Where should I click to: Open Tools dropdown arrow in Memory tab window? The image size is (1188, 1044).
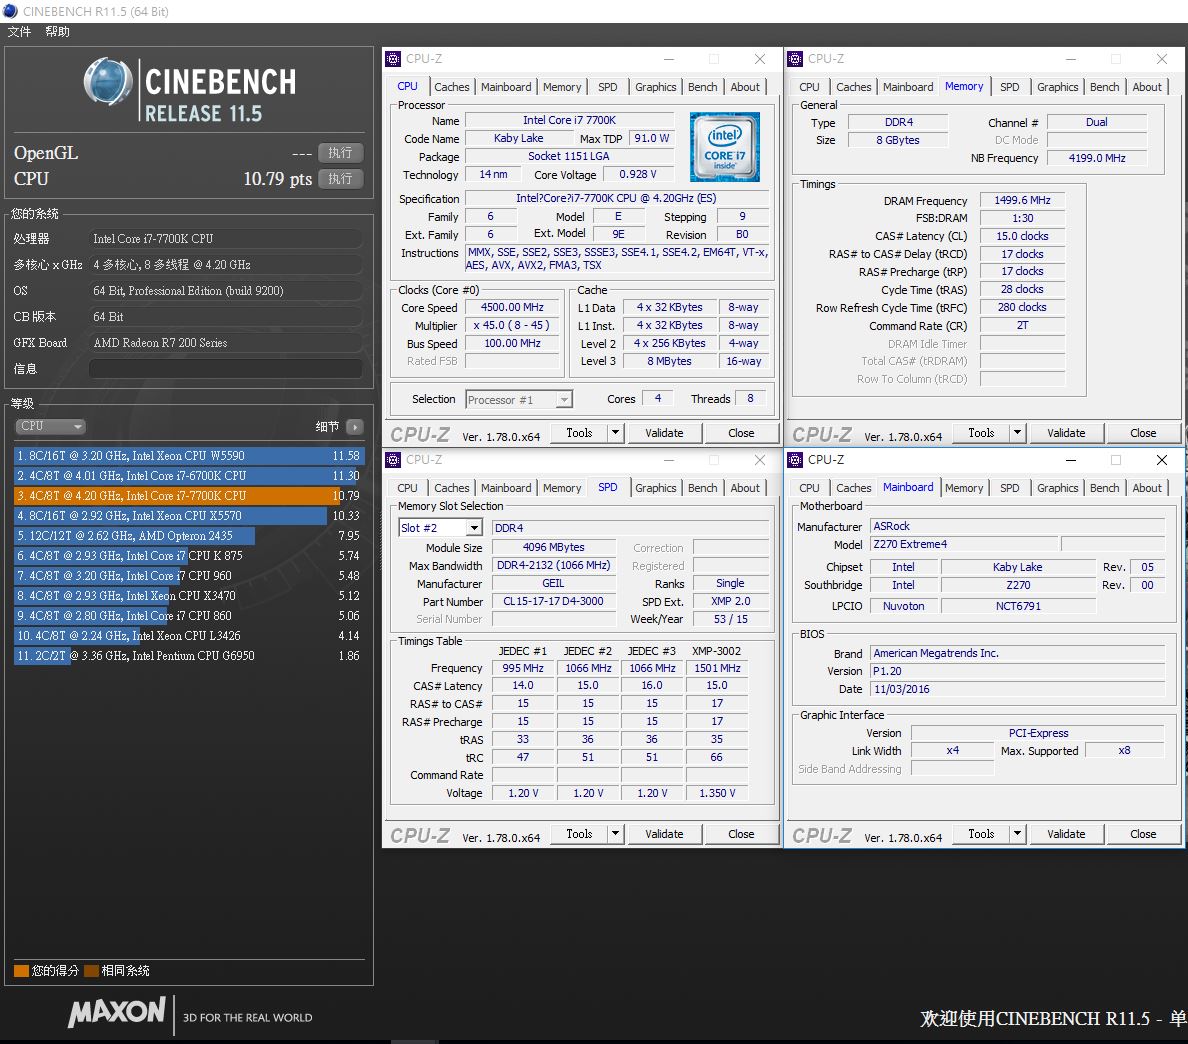coord(1018,433)
